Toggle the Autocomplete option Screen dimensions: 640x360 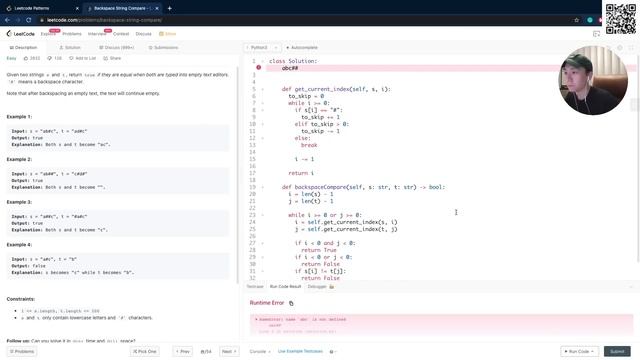pyautogui.click(x=302, y=48)
